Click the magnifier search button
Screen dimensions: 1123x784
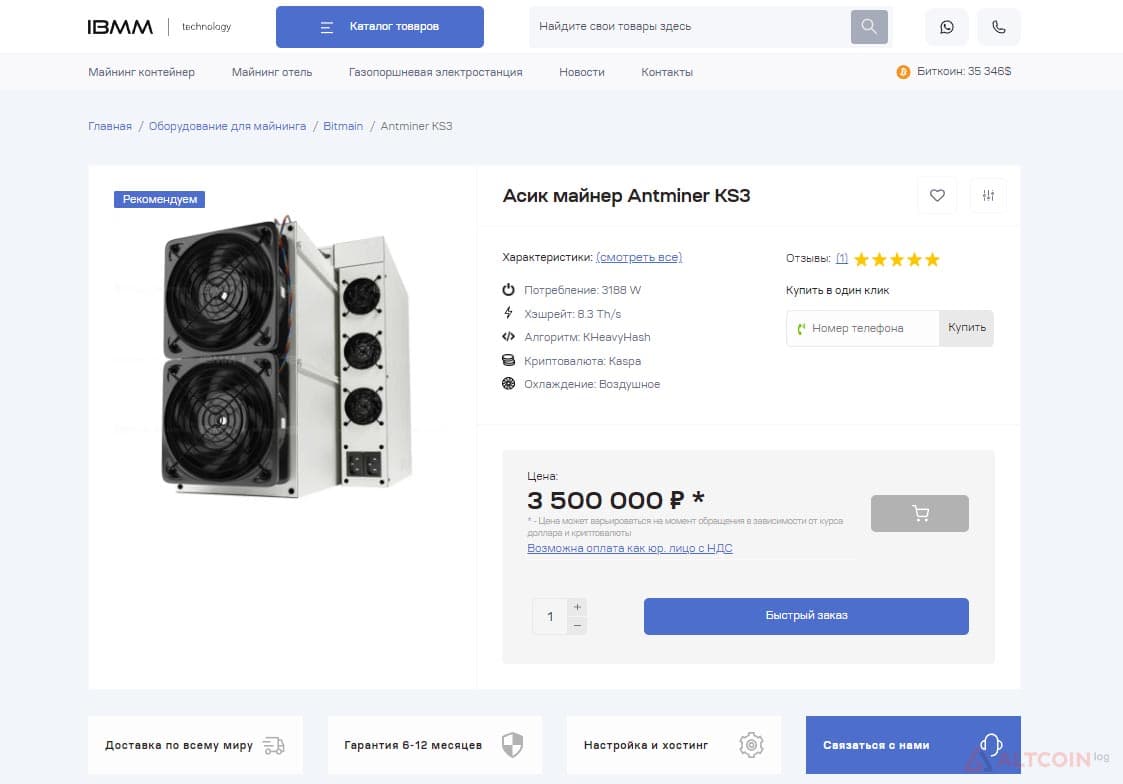869,27
